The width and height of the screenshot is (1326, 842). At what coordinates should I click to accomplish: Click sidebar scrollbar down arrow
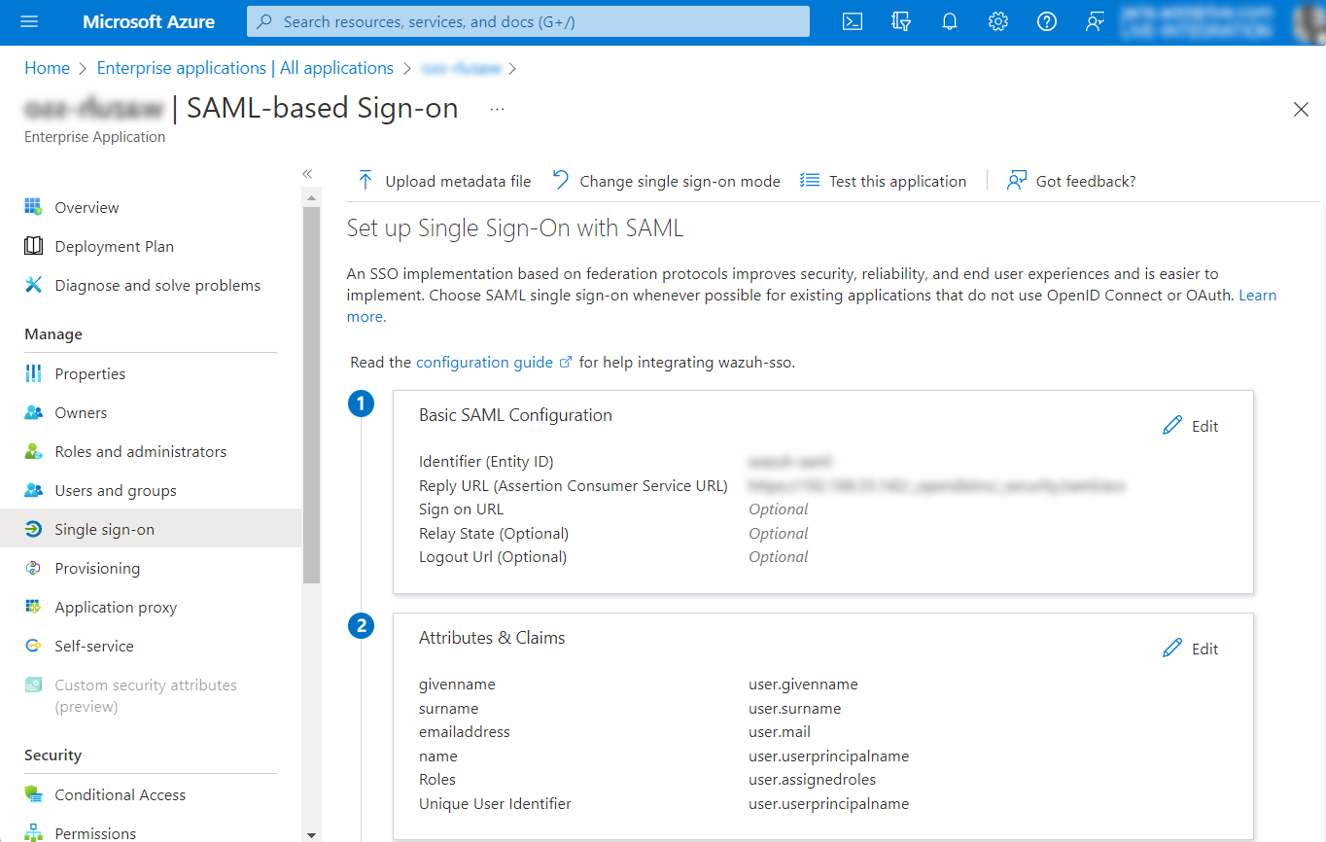coord(311,834)
